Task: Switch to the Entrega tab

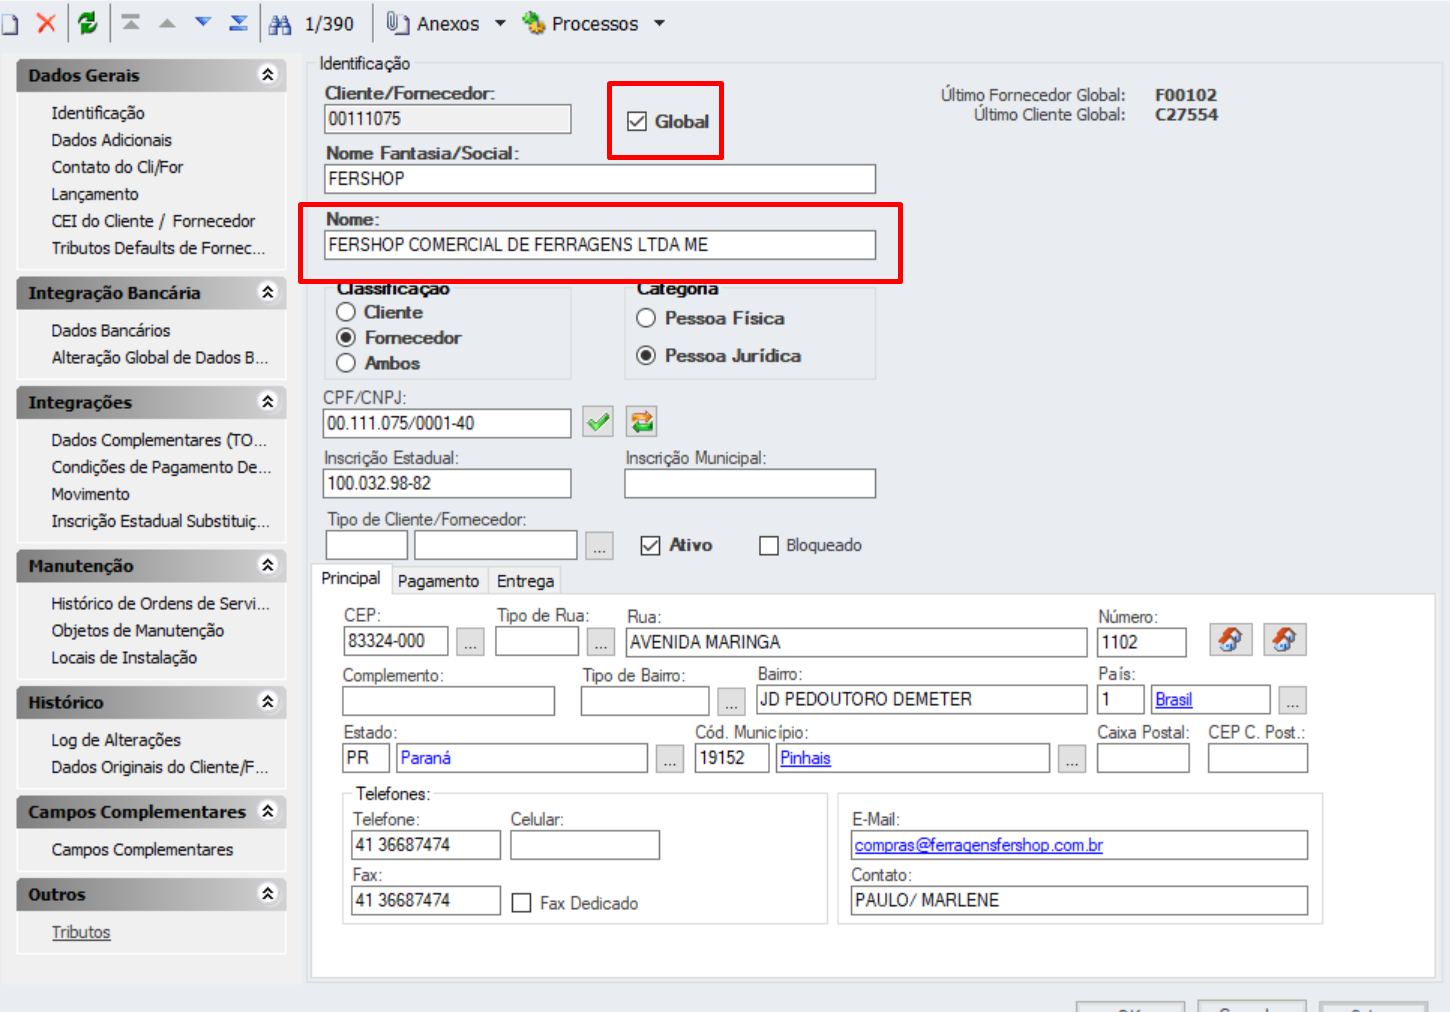Action: click(x=525, y=581)
